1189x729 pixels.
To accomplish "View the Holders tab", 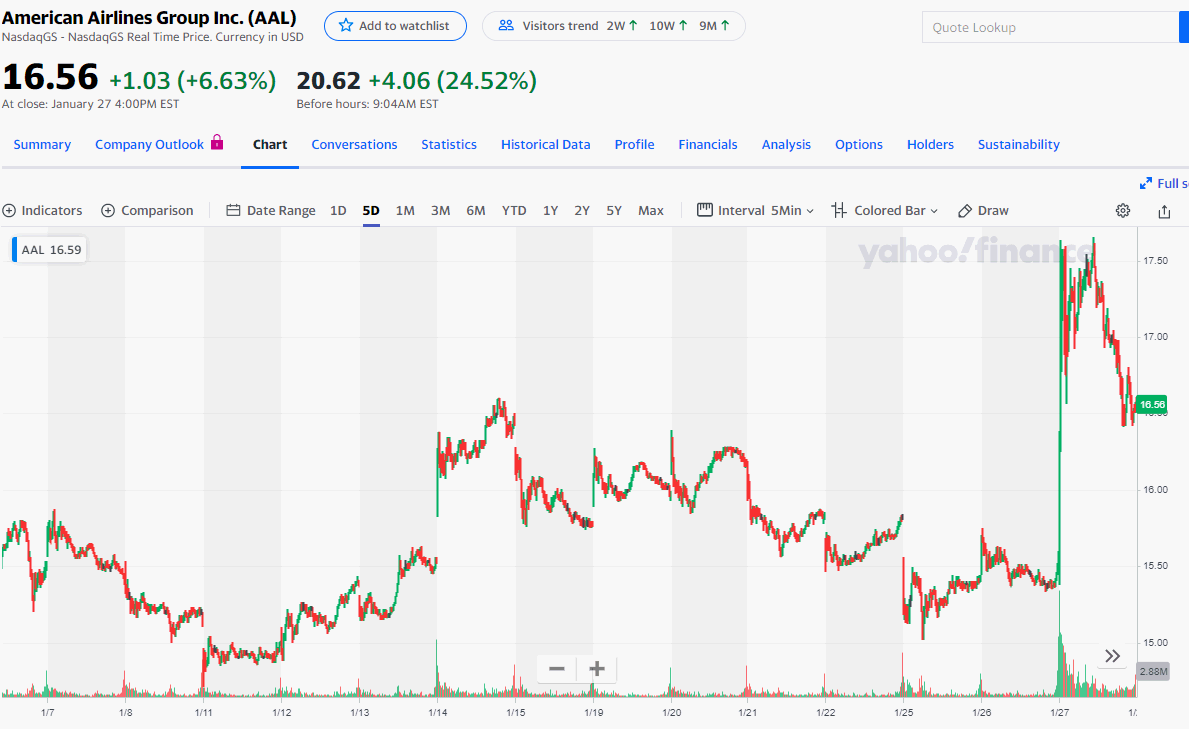I will (930, 144).
